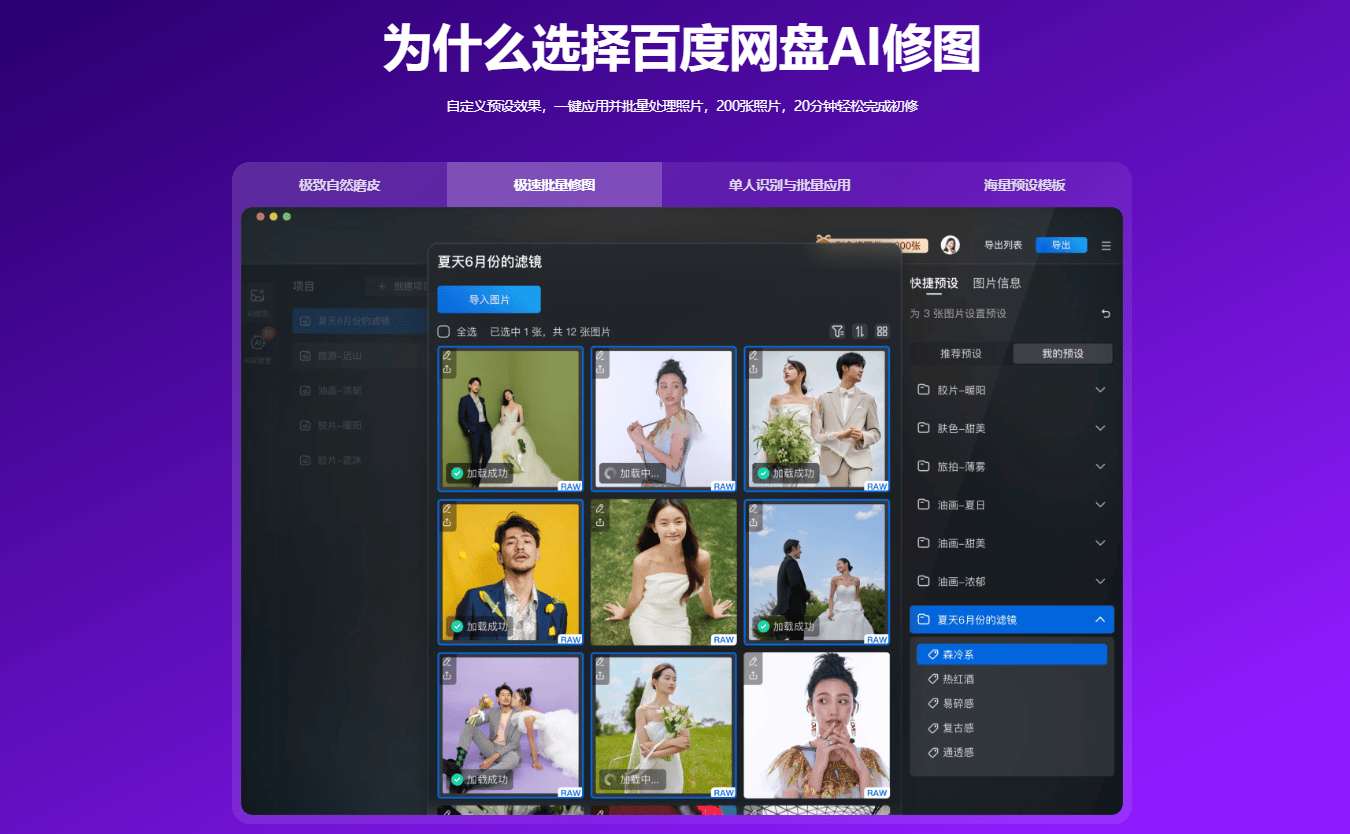Click the edit pencil on the woman-sitting-on-grass photo
This screenshot has height=834, width=1350.
click(600, 509)
